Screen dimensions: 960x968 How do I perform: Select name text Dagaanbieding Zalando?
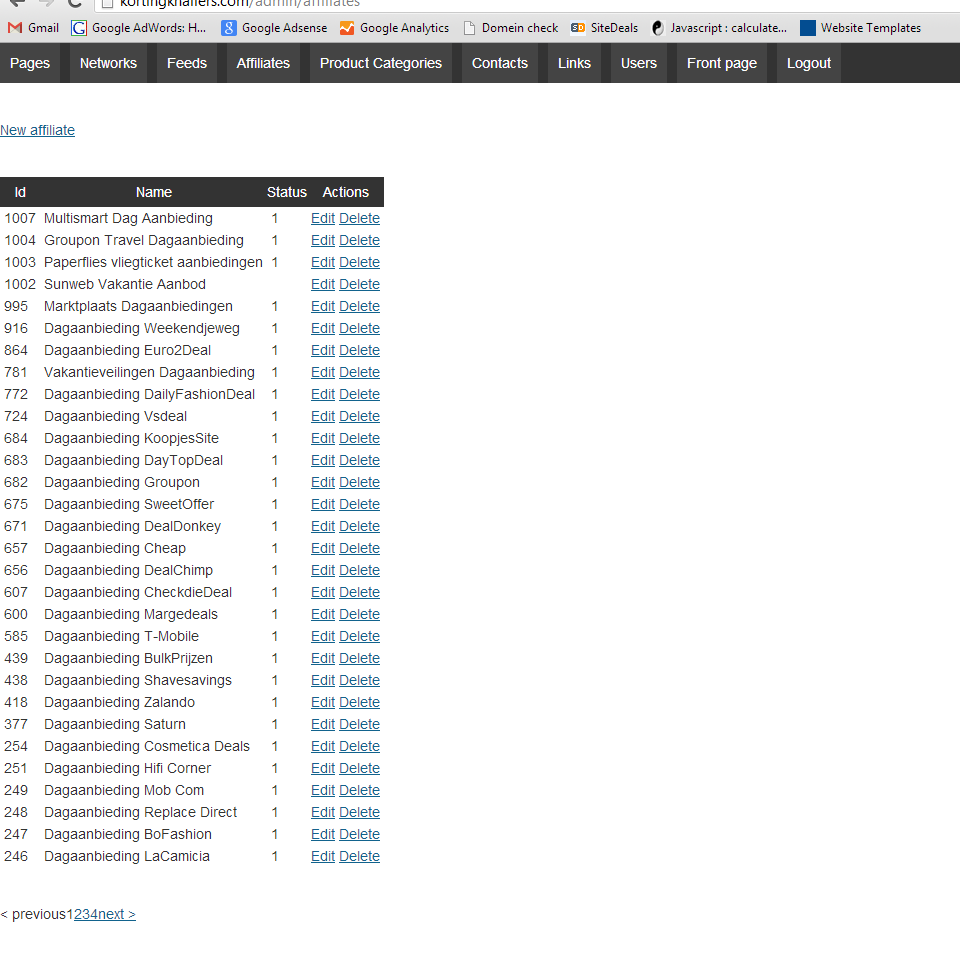tap(119, 703)
